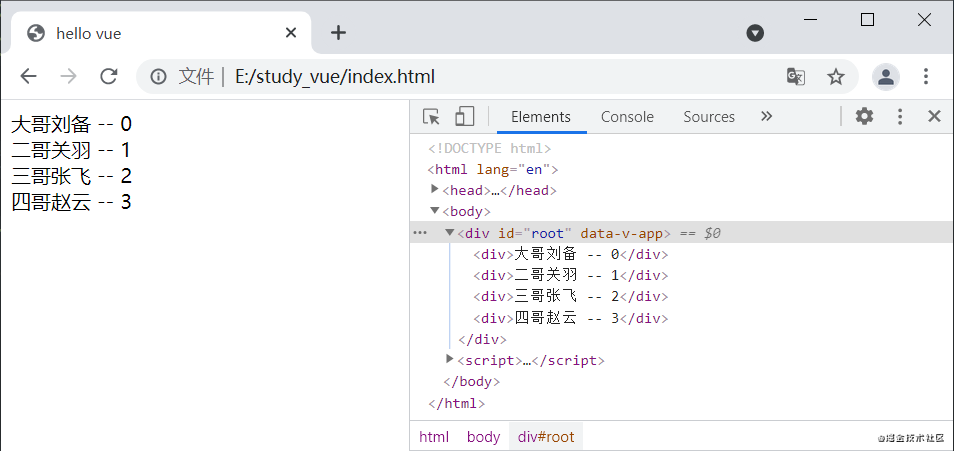Go back with the browser back arrow
The height and width of the screenshot is (451, 954).
pyautogui.click(x=28, y=76)
